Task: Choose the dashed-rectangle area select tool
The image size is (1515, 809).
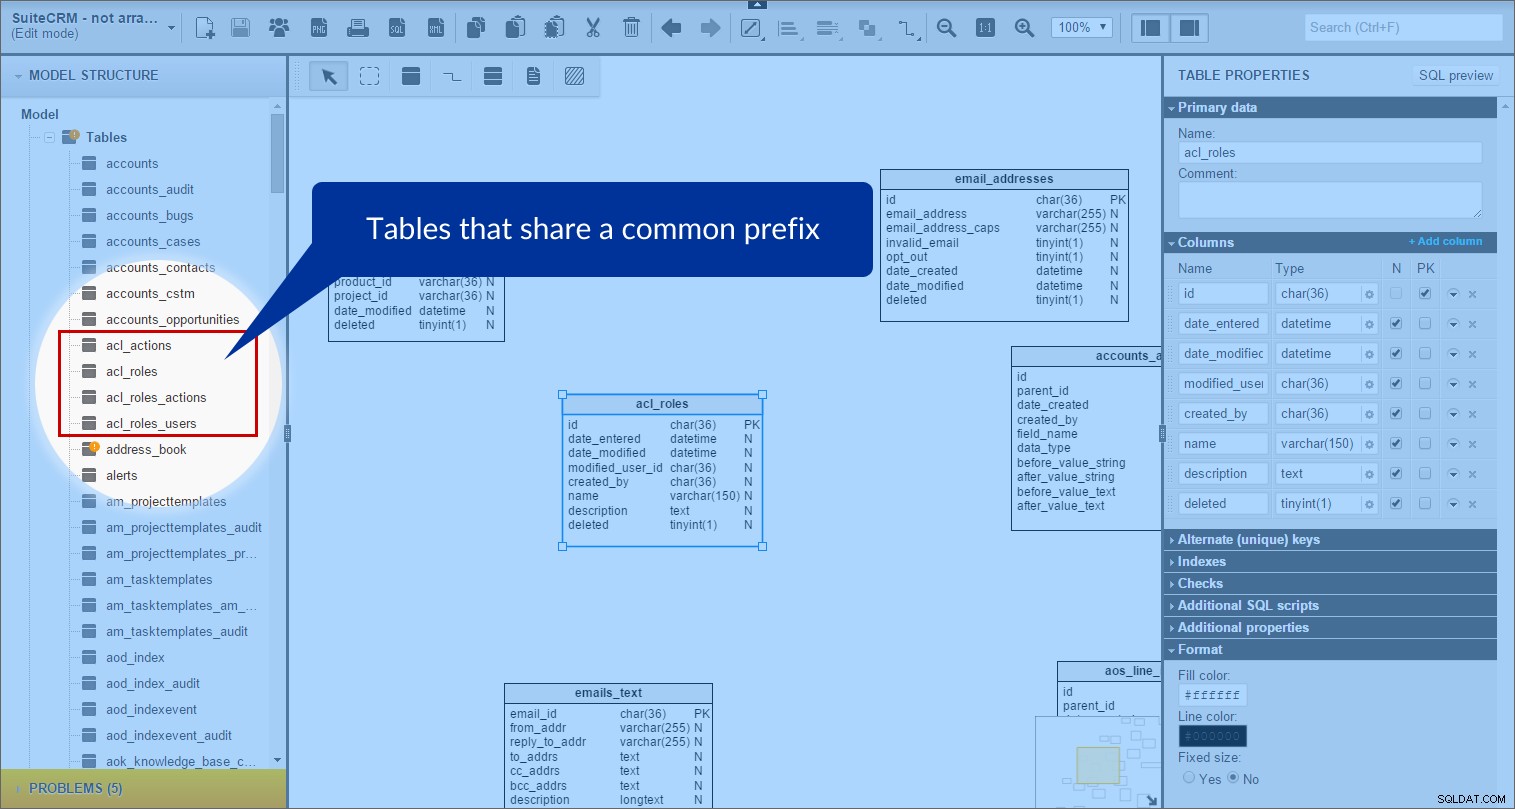Action: click(370, 76)
